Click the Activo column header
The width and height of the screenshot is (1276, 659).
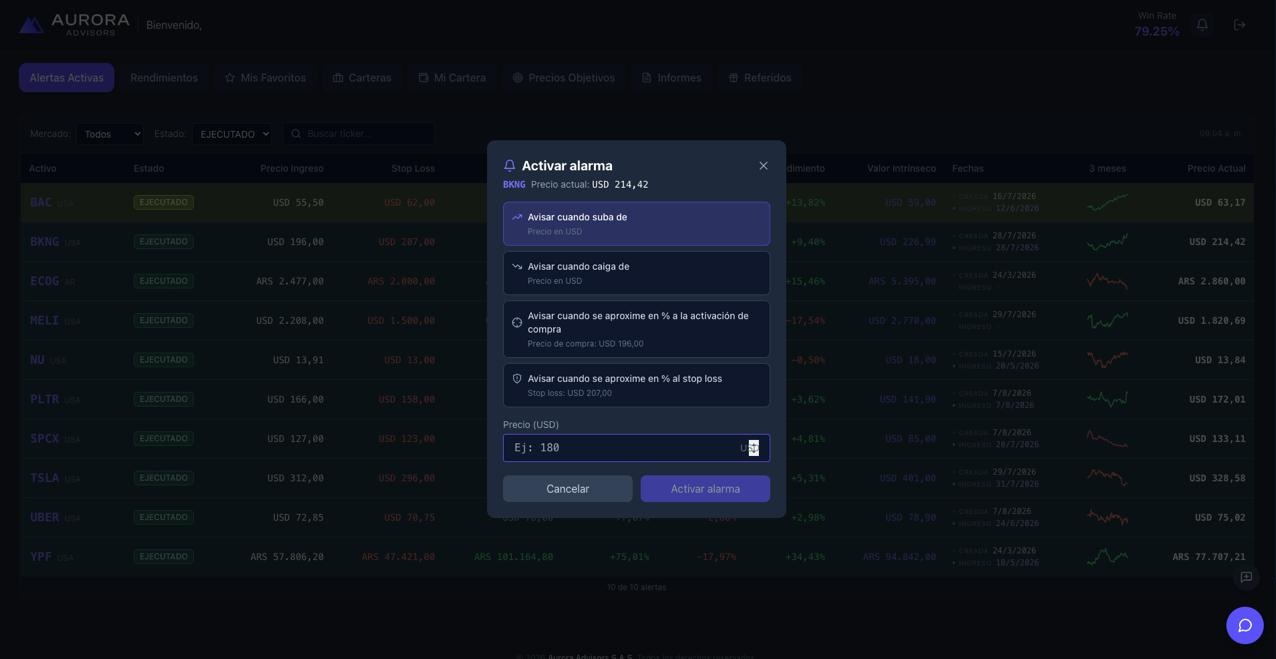tap(43, 169)
